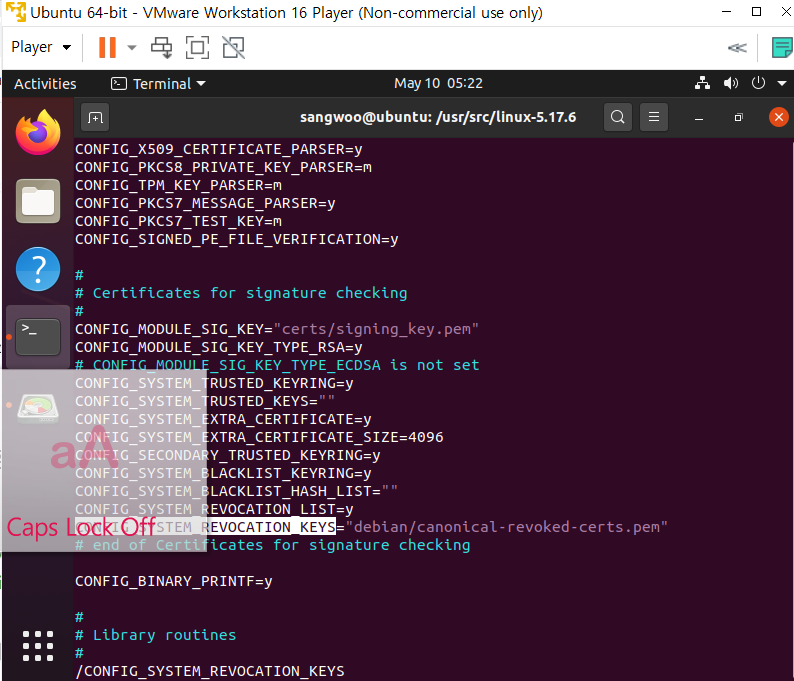794x681 pixels.
Task: Click the highlighted CONFIG_SYSTEM_REVOCATION_KEYS match
Action: (205, 527)
